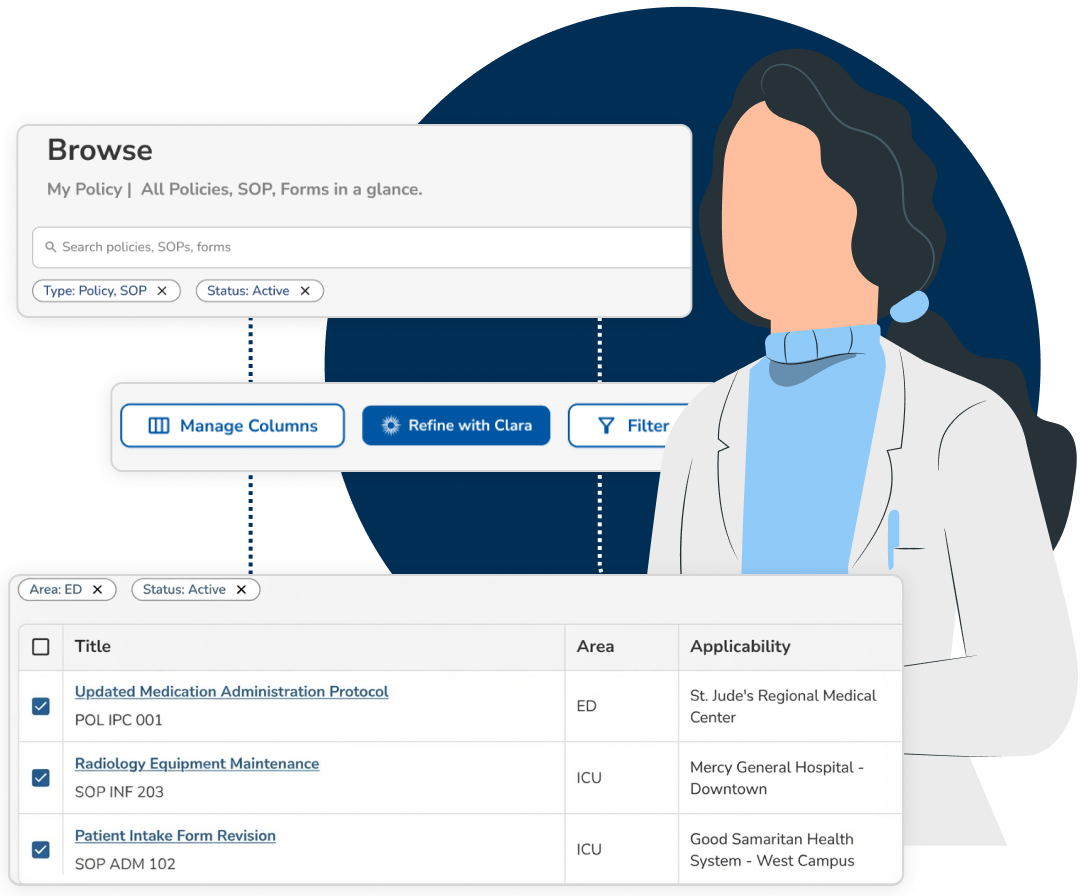Click the Area: ED chip label
Screen dimensions: 1084x896
(55, 590)
